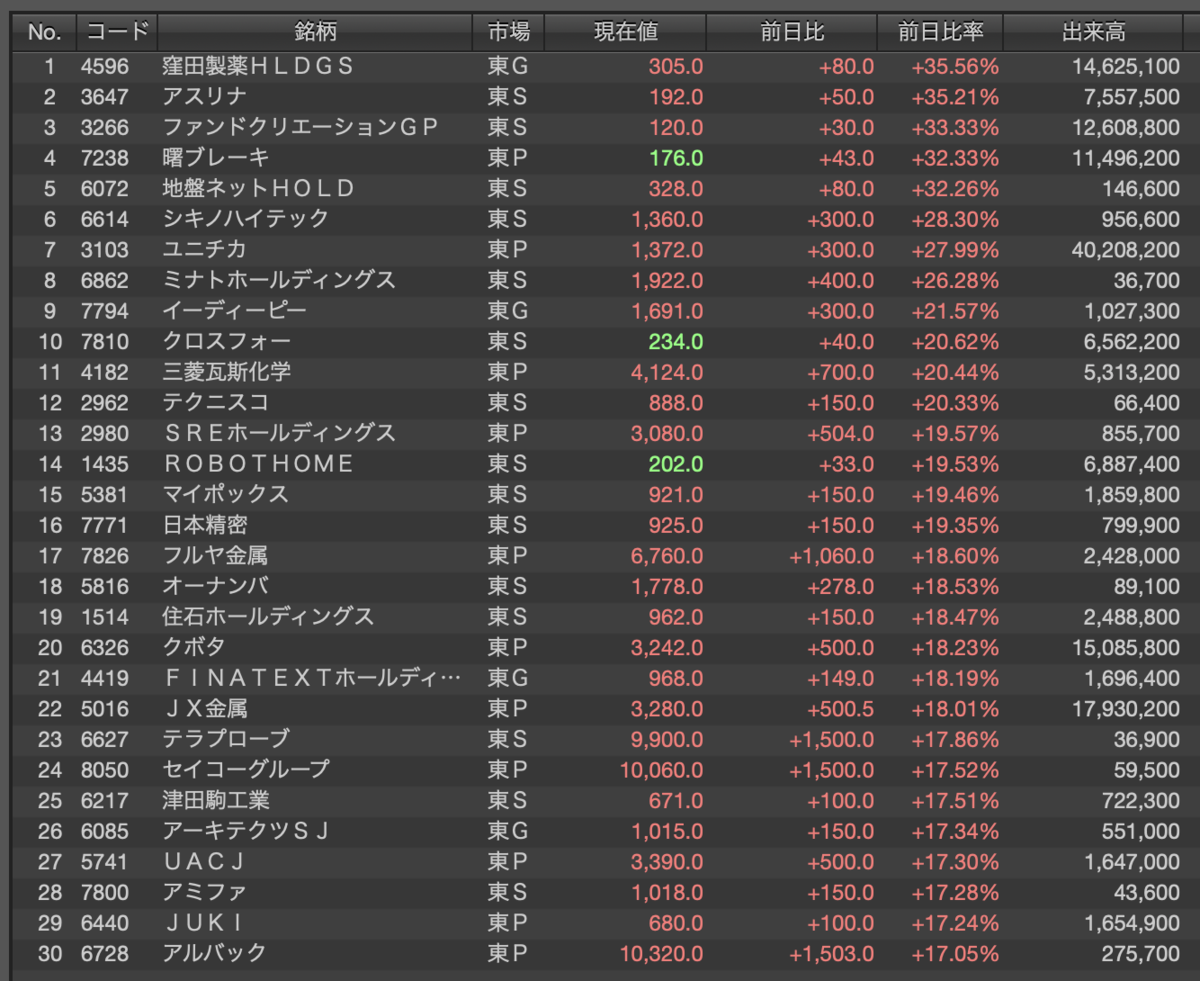Click current price 202.0 of ＲＯＢＯＴＨＯＭＥ
The width and height of the screenshot is (1200, 981).
pyautogui.click(x=676, y=464)
